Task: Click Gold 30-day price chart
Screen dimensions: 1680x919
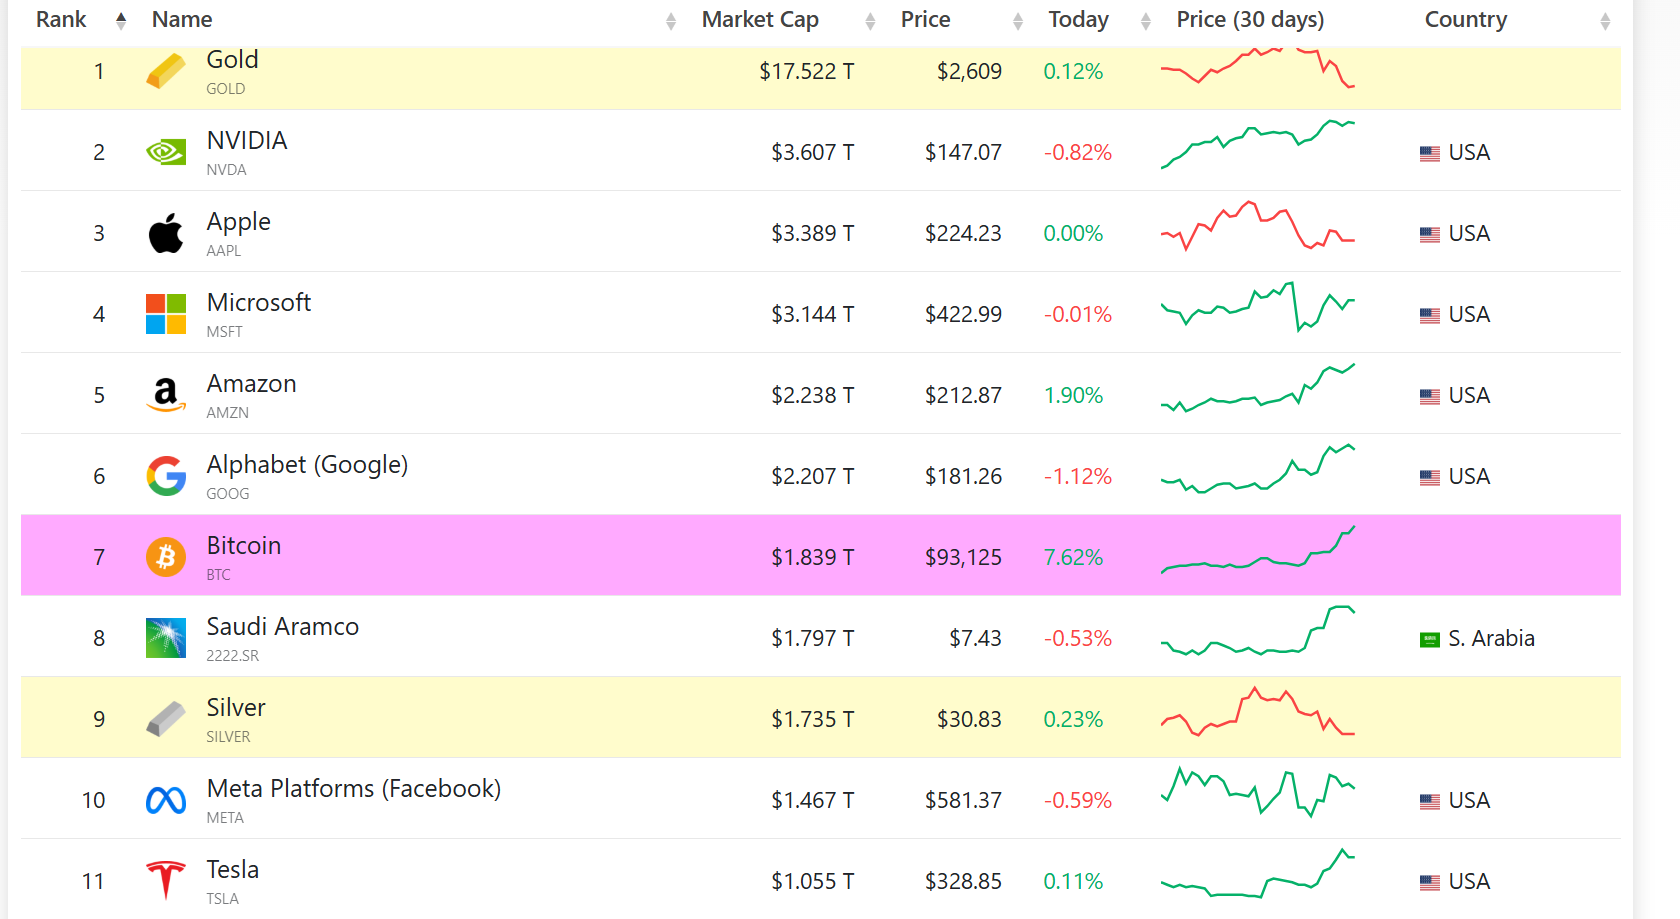Action: coord(1258,67)
